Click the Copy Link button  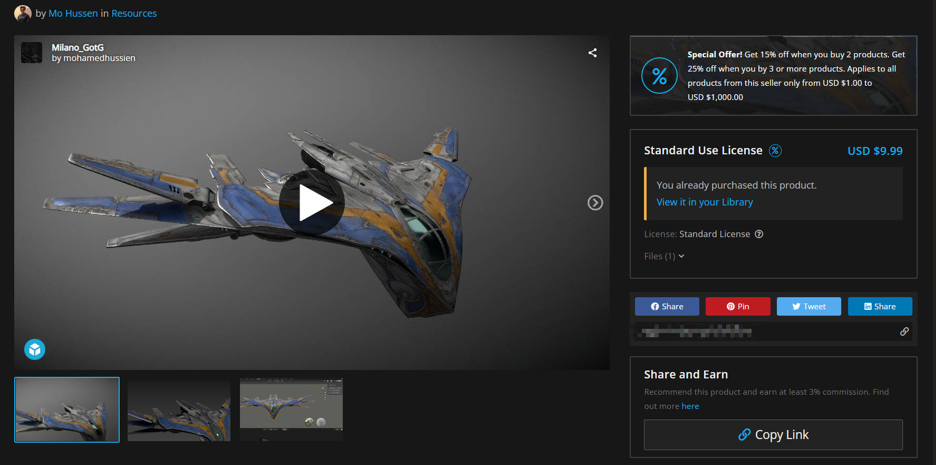[773, 435]
